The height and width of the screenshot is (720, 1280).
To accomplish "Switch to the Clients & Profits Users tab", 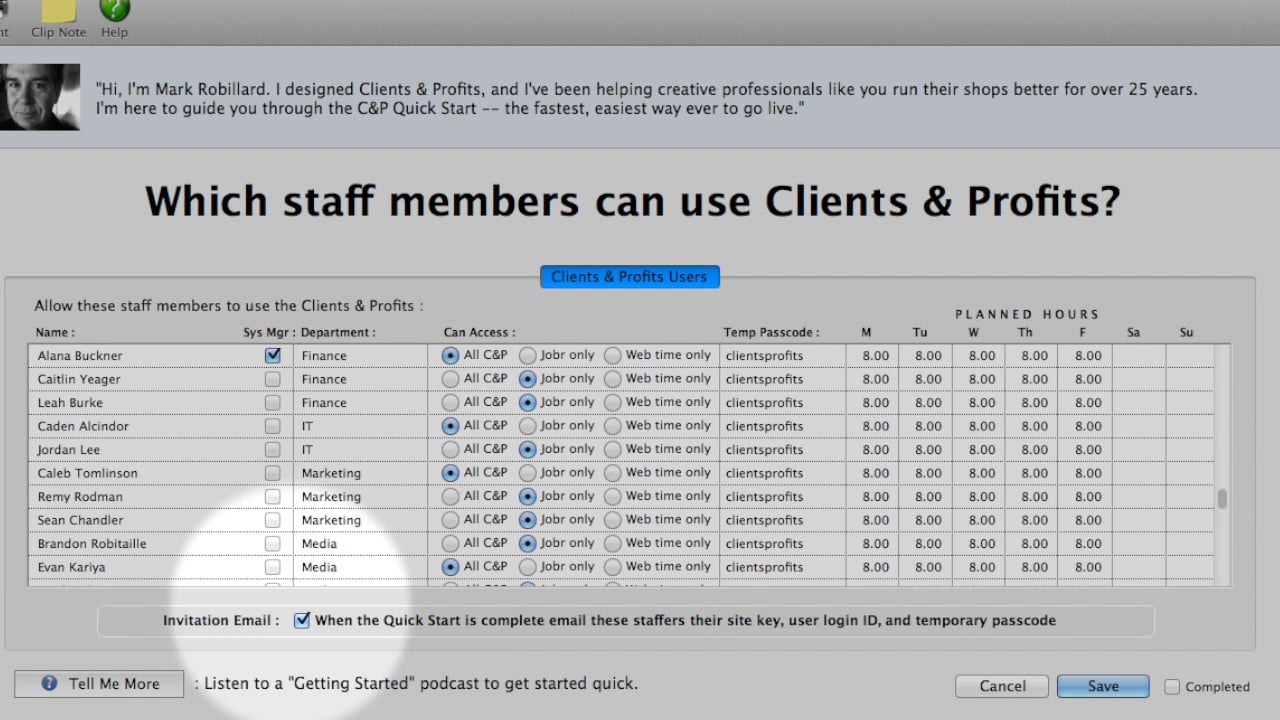I will tap(629, 277).
